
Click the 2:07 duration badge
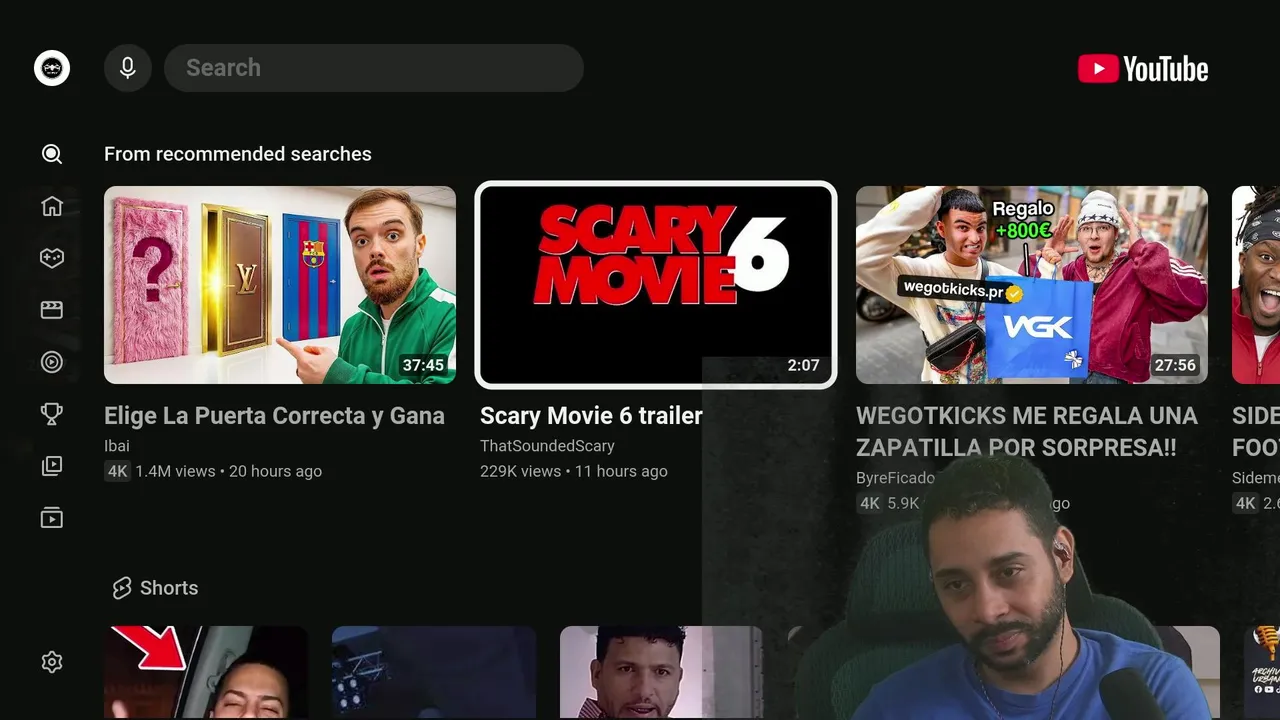pos(803,366)
